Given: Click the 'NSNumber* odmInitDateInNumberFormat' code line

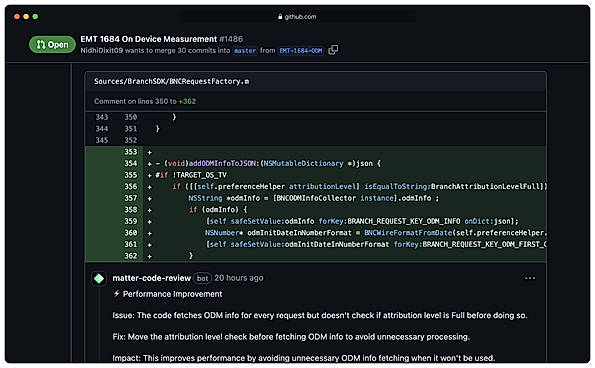Looking at the screenshot, I should [376, 233].
